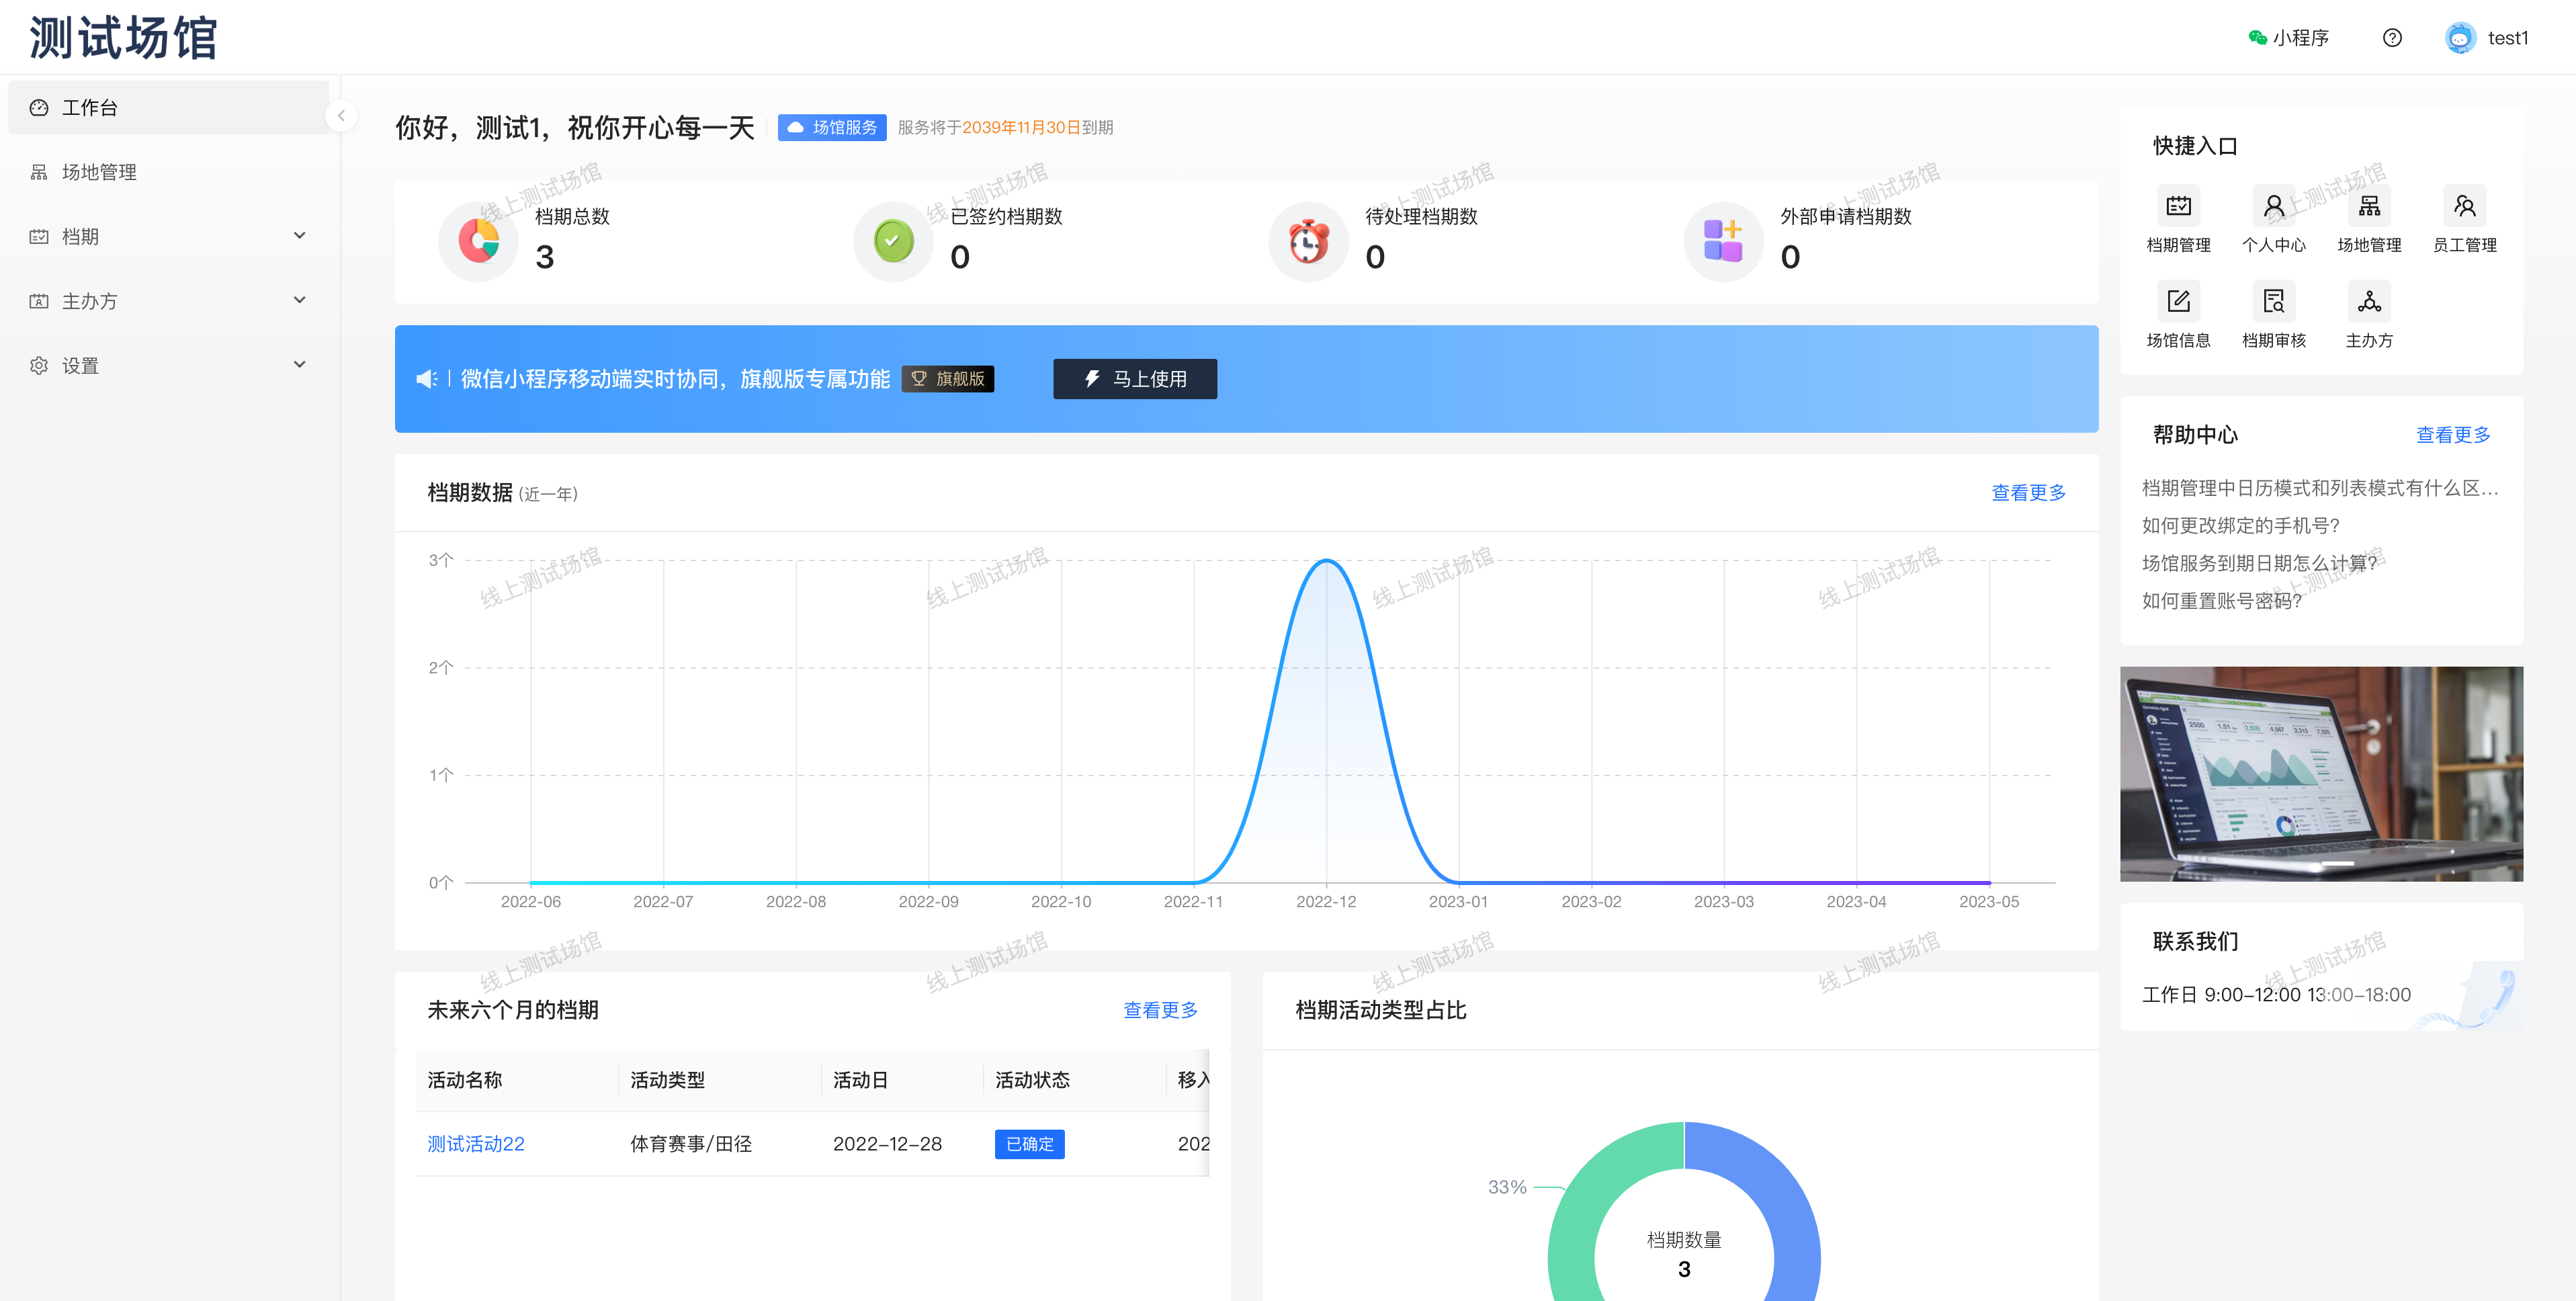This screenshot has height=1301, width=2576.
Task: Click the 档期总数 pie chart icon
Action: click(478, 241)
